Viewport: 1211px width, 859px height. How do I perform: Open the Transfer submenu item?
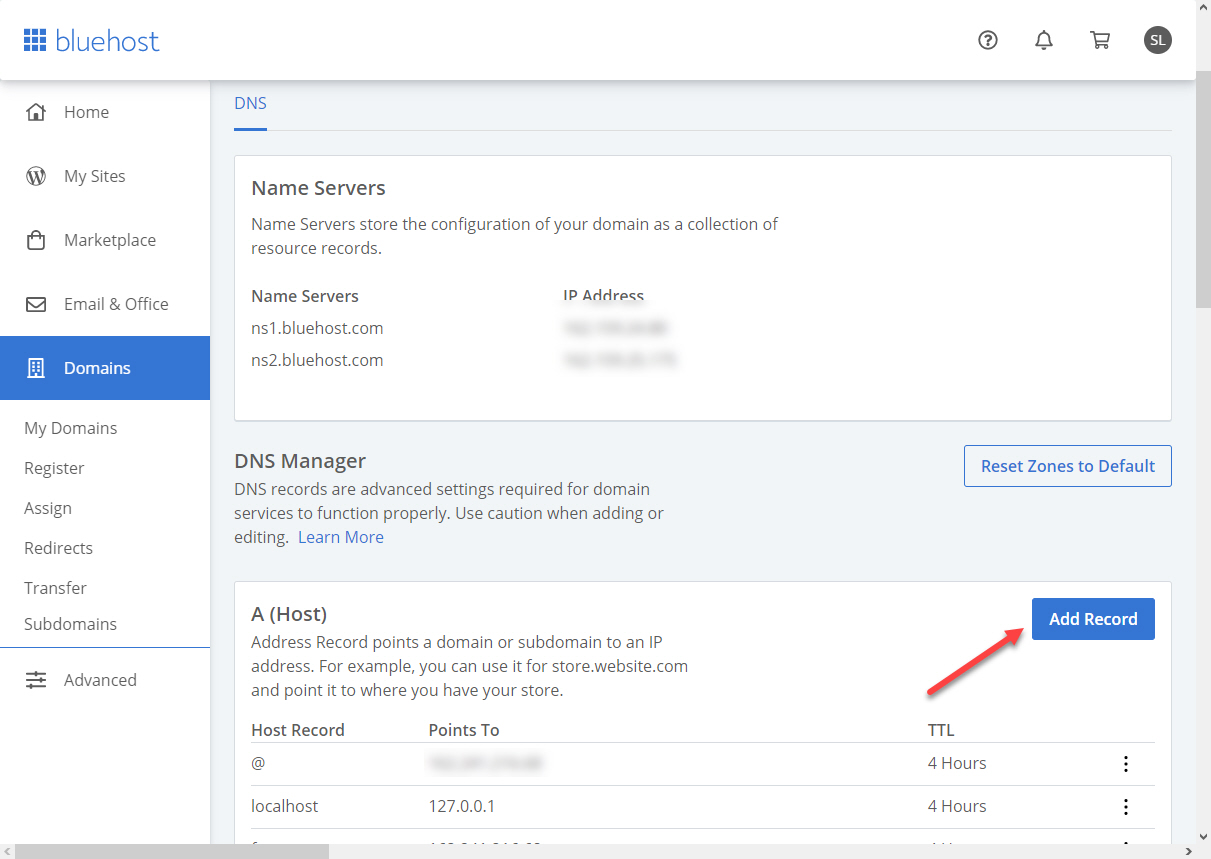click(x=55, y=588)
